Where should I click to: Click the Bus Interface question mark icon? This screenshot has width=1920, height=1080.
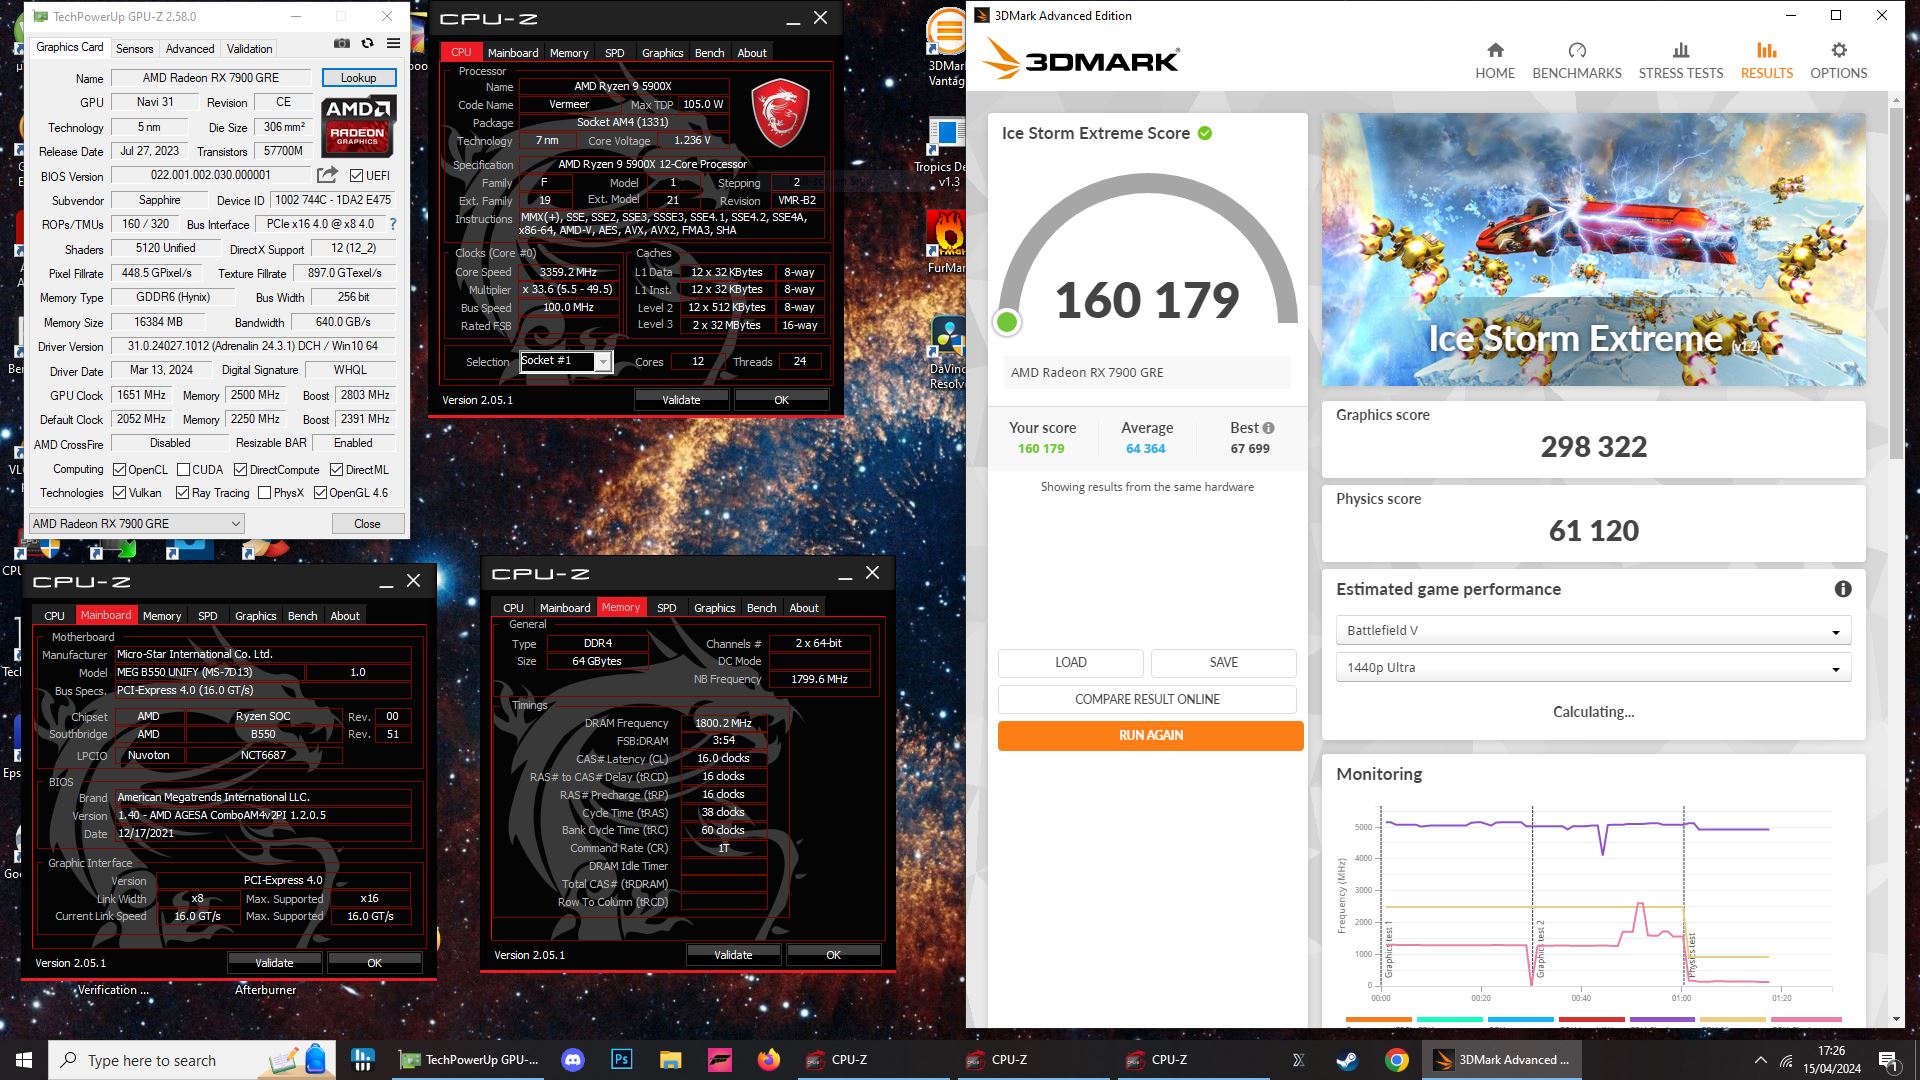(393, 224)
